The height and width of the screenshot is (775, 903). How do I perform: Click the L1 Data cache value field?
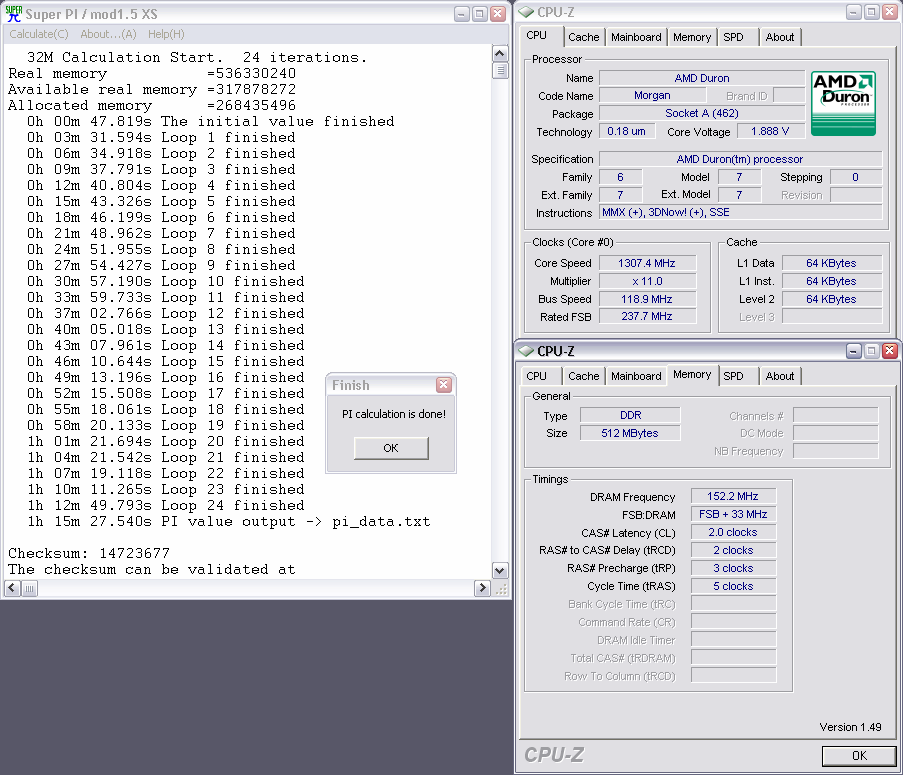(x=832, y=263)
